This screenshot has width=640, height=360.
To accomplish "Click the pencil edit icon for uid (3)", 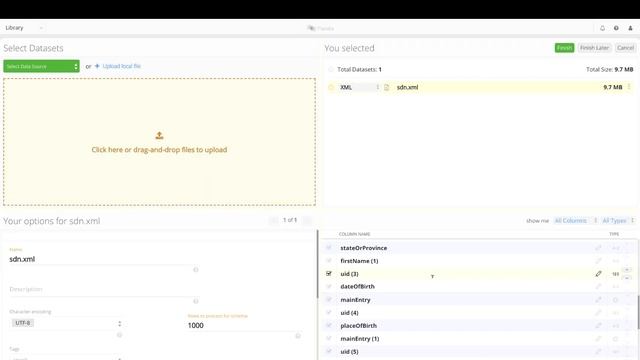I will pos(598,273).
